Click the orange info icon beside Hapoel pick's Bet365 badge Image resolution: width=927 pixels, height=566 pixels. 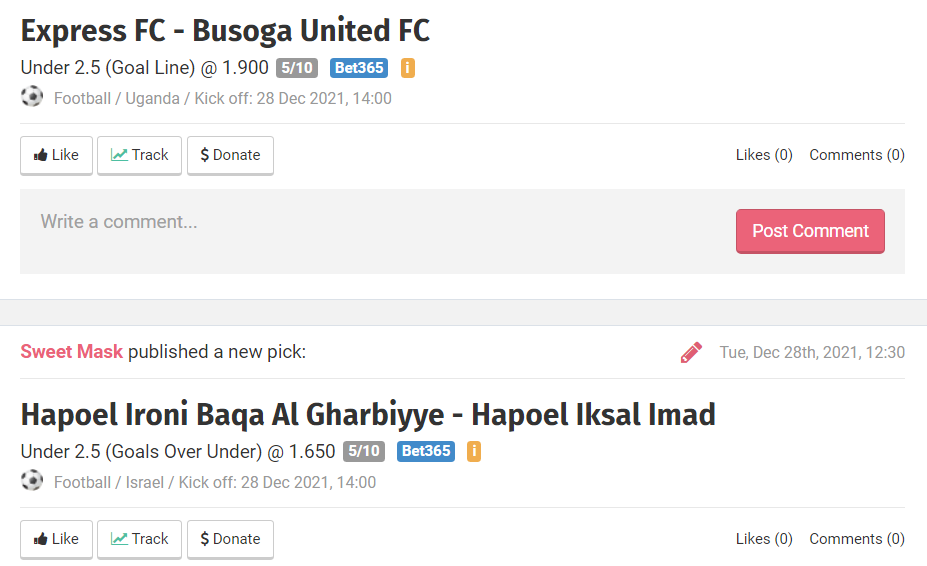point(474,452)
